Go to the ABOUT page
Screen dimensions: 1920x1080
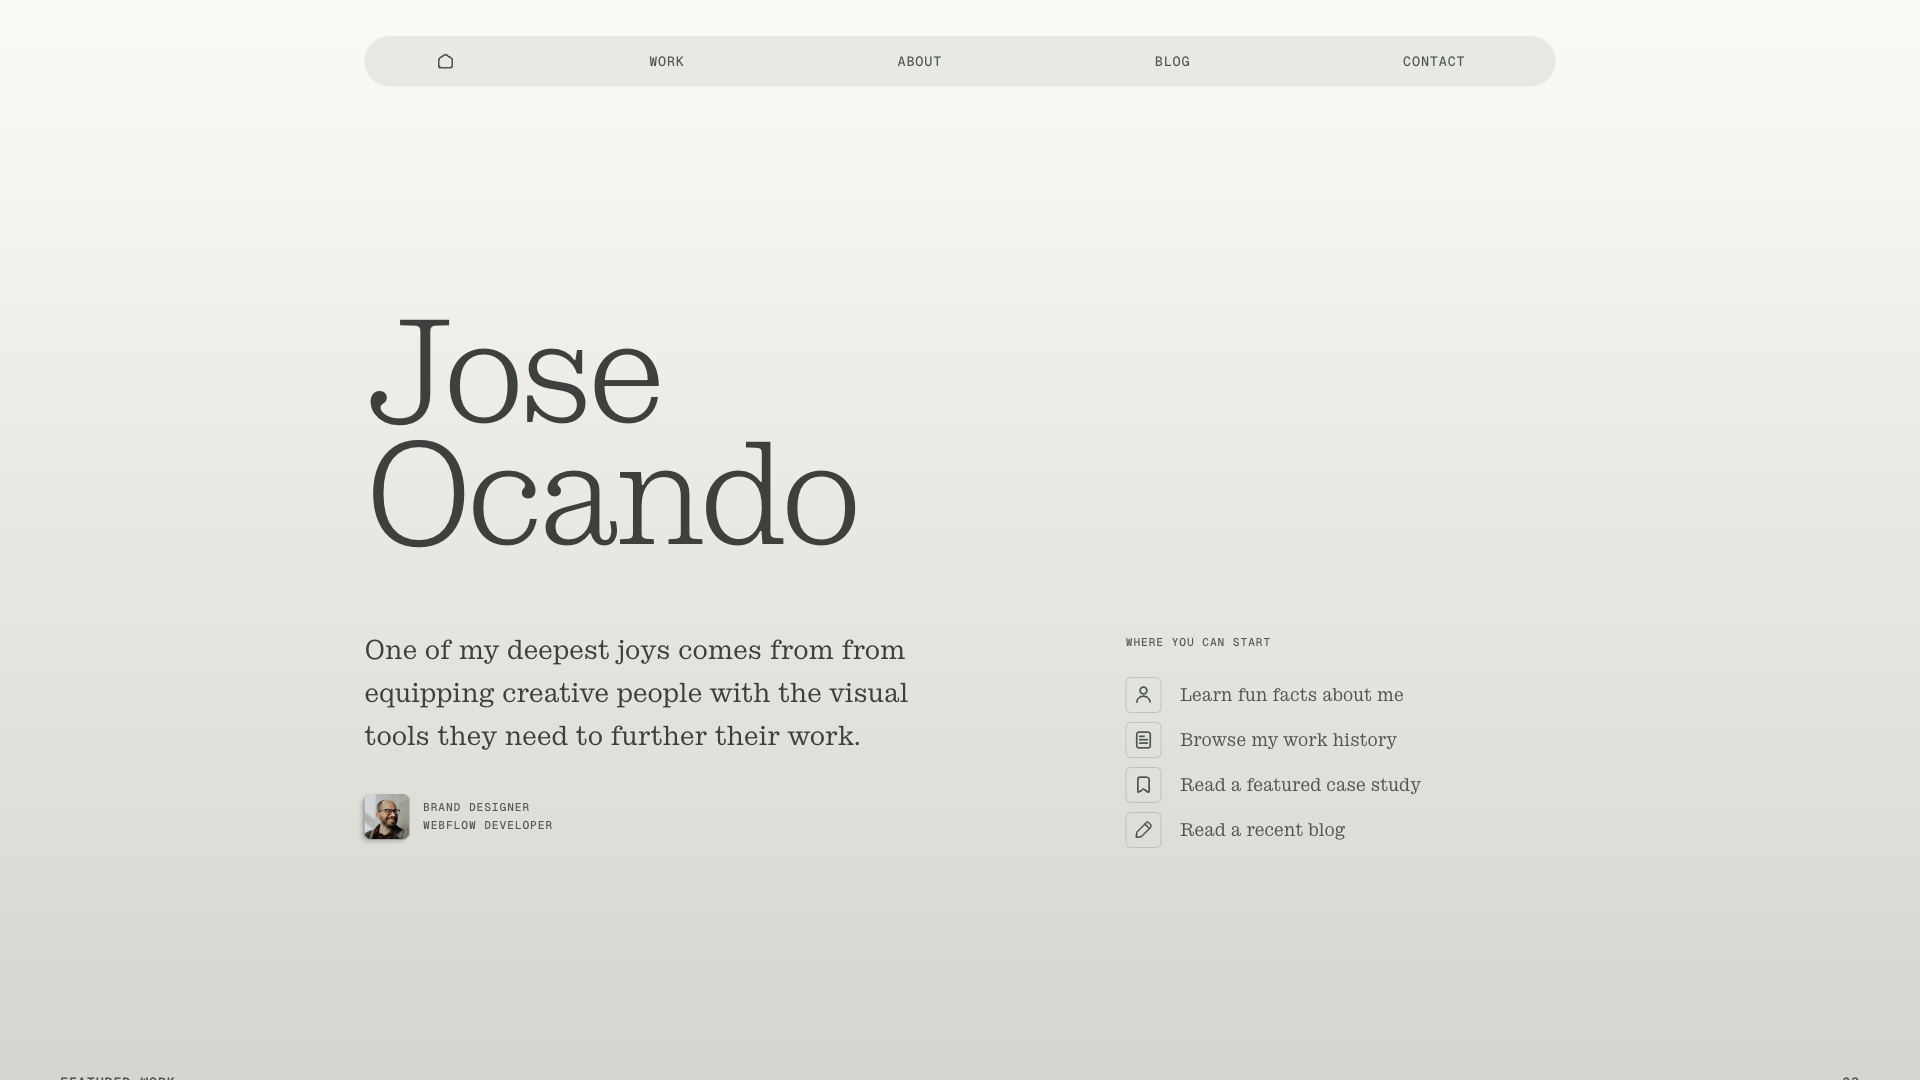919,62
